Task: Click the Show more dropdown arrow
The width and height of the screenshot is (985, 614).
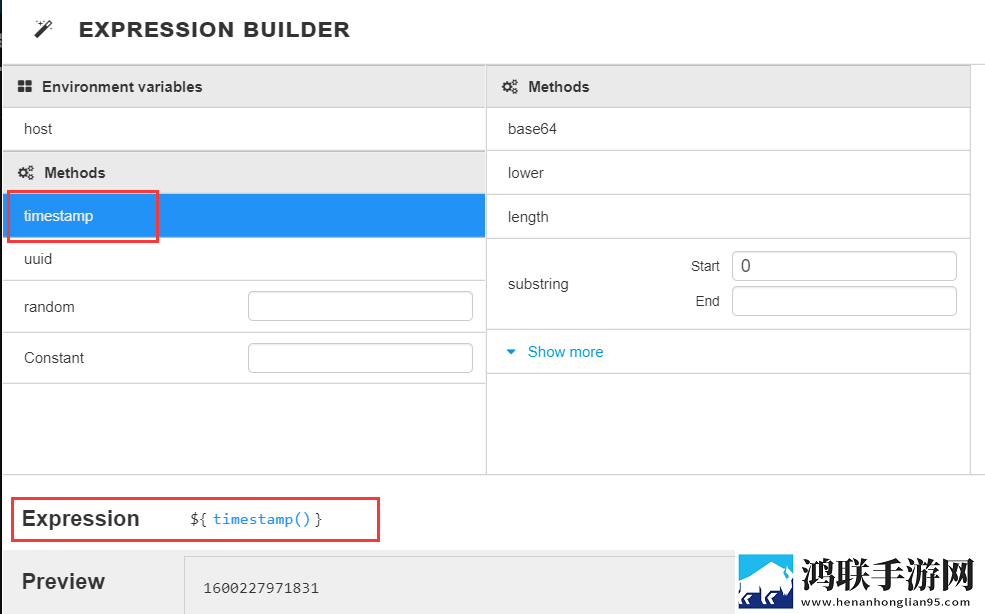Action: (x=511, y=352)
